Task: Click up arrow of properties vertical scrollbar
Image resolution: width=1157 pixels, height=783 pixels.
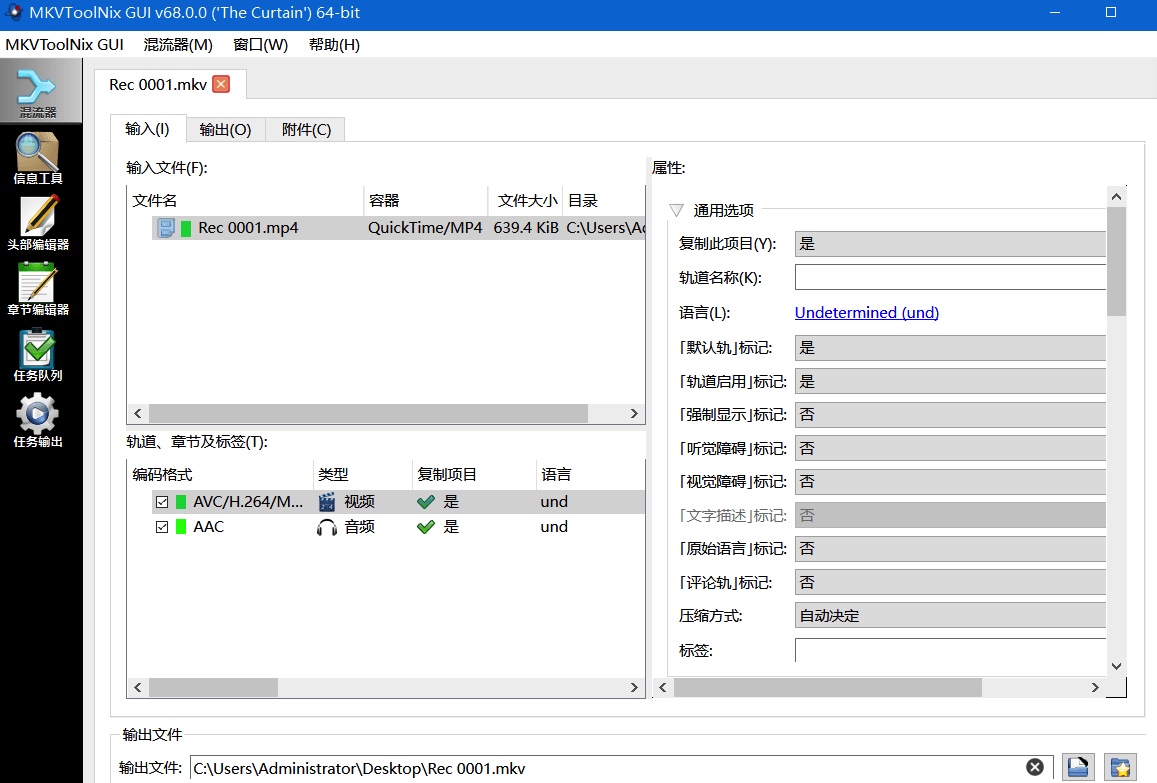Action: pos(1116,196)
